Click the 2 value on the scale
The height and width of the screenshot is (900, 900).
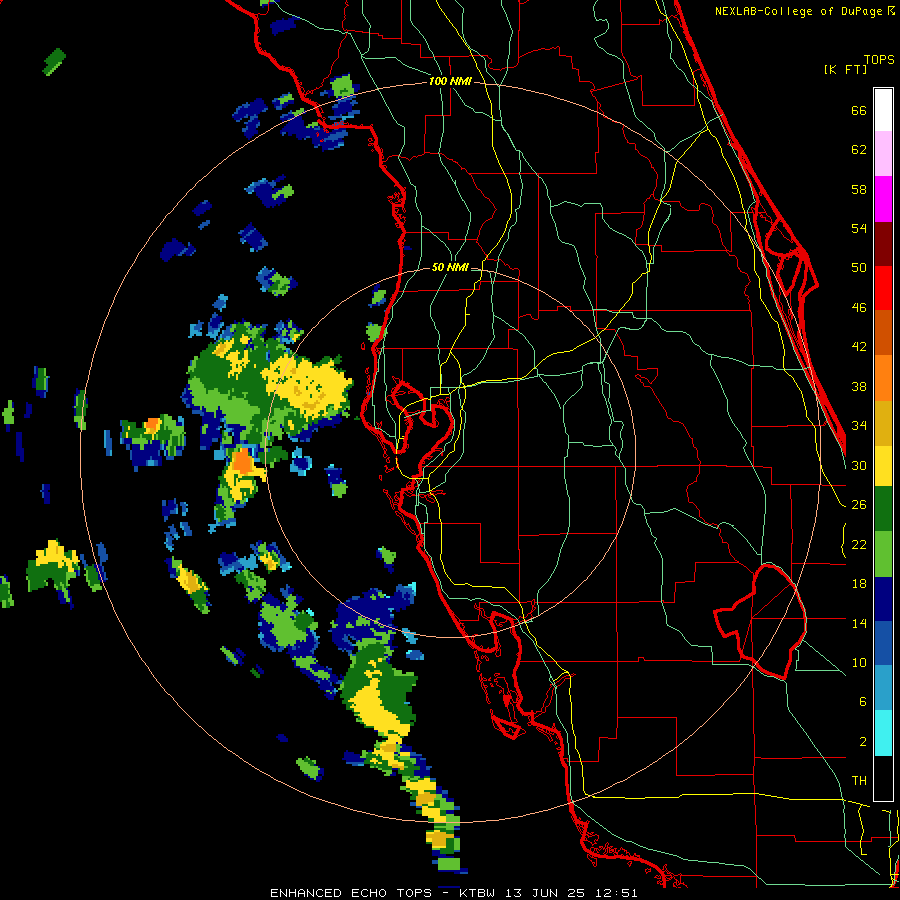[x=863, y=742]
